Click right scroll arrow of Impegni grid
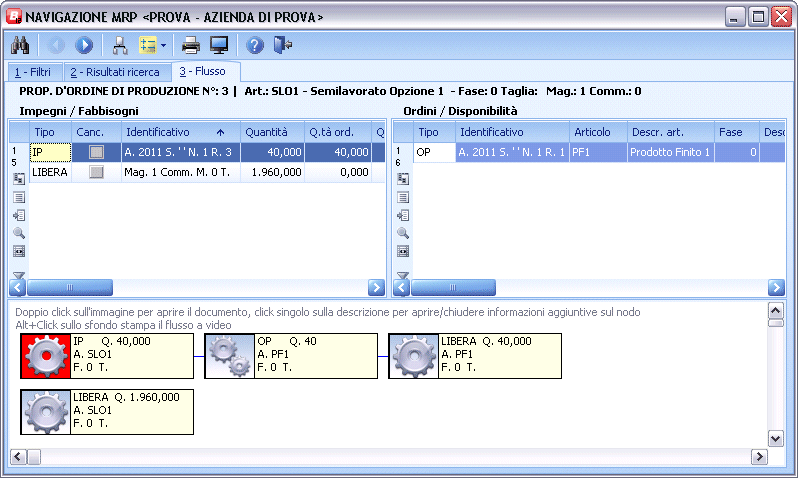 (x=376, y=288)
